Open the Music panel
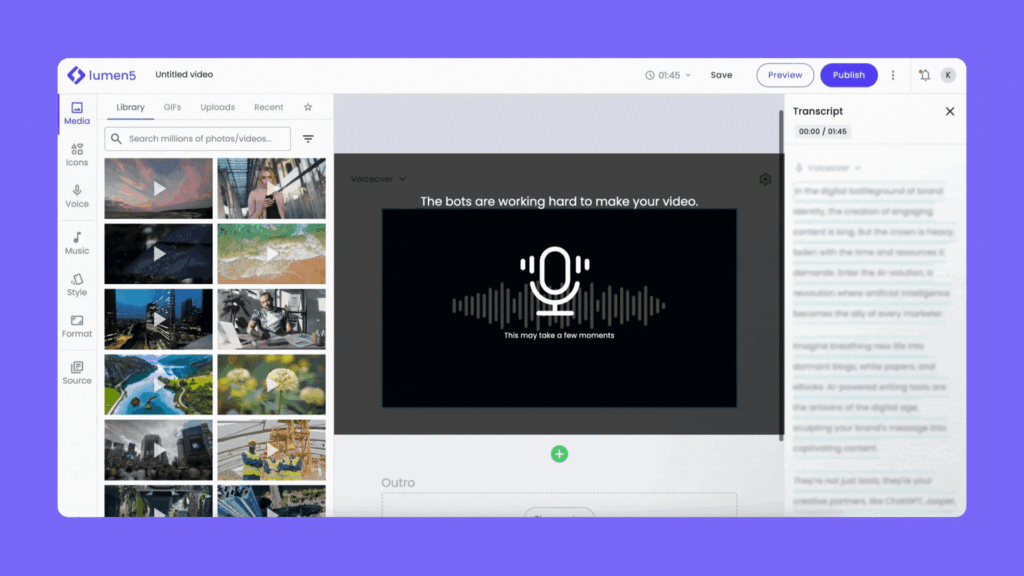1024x576 pixels. (x=77, y=243)
